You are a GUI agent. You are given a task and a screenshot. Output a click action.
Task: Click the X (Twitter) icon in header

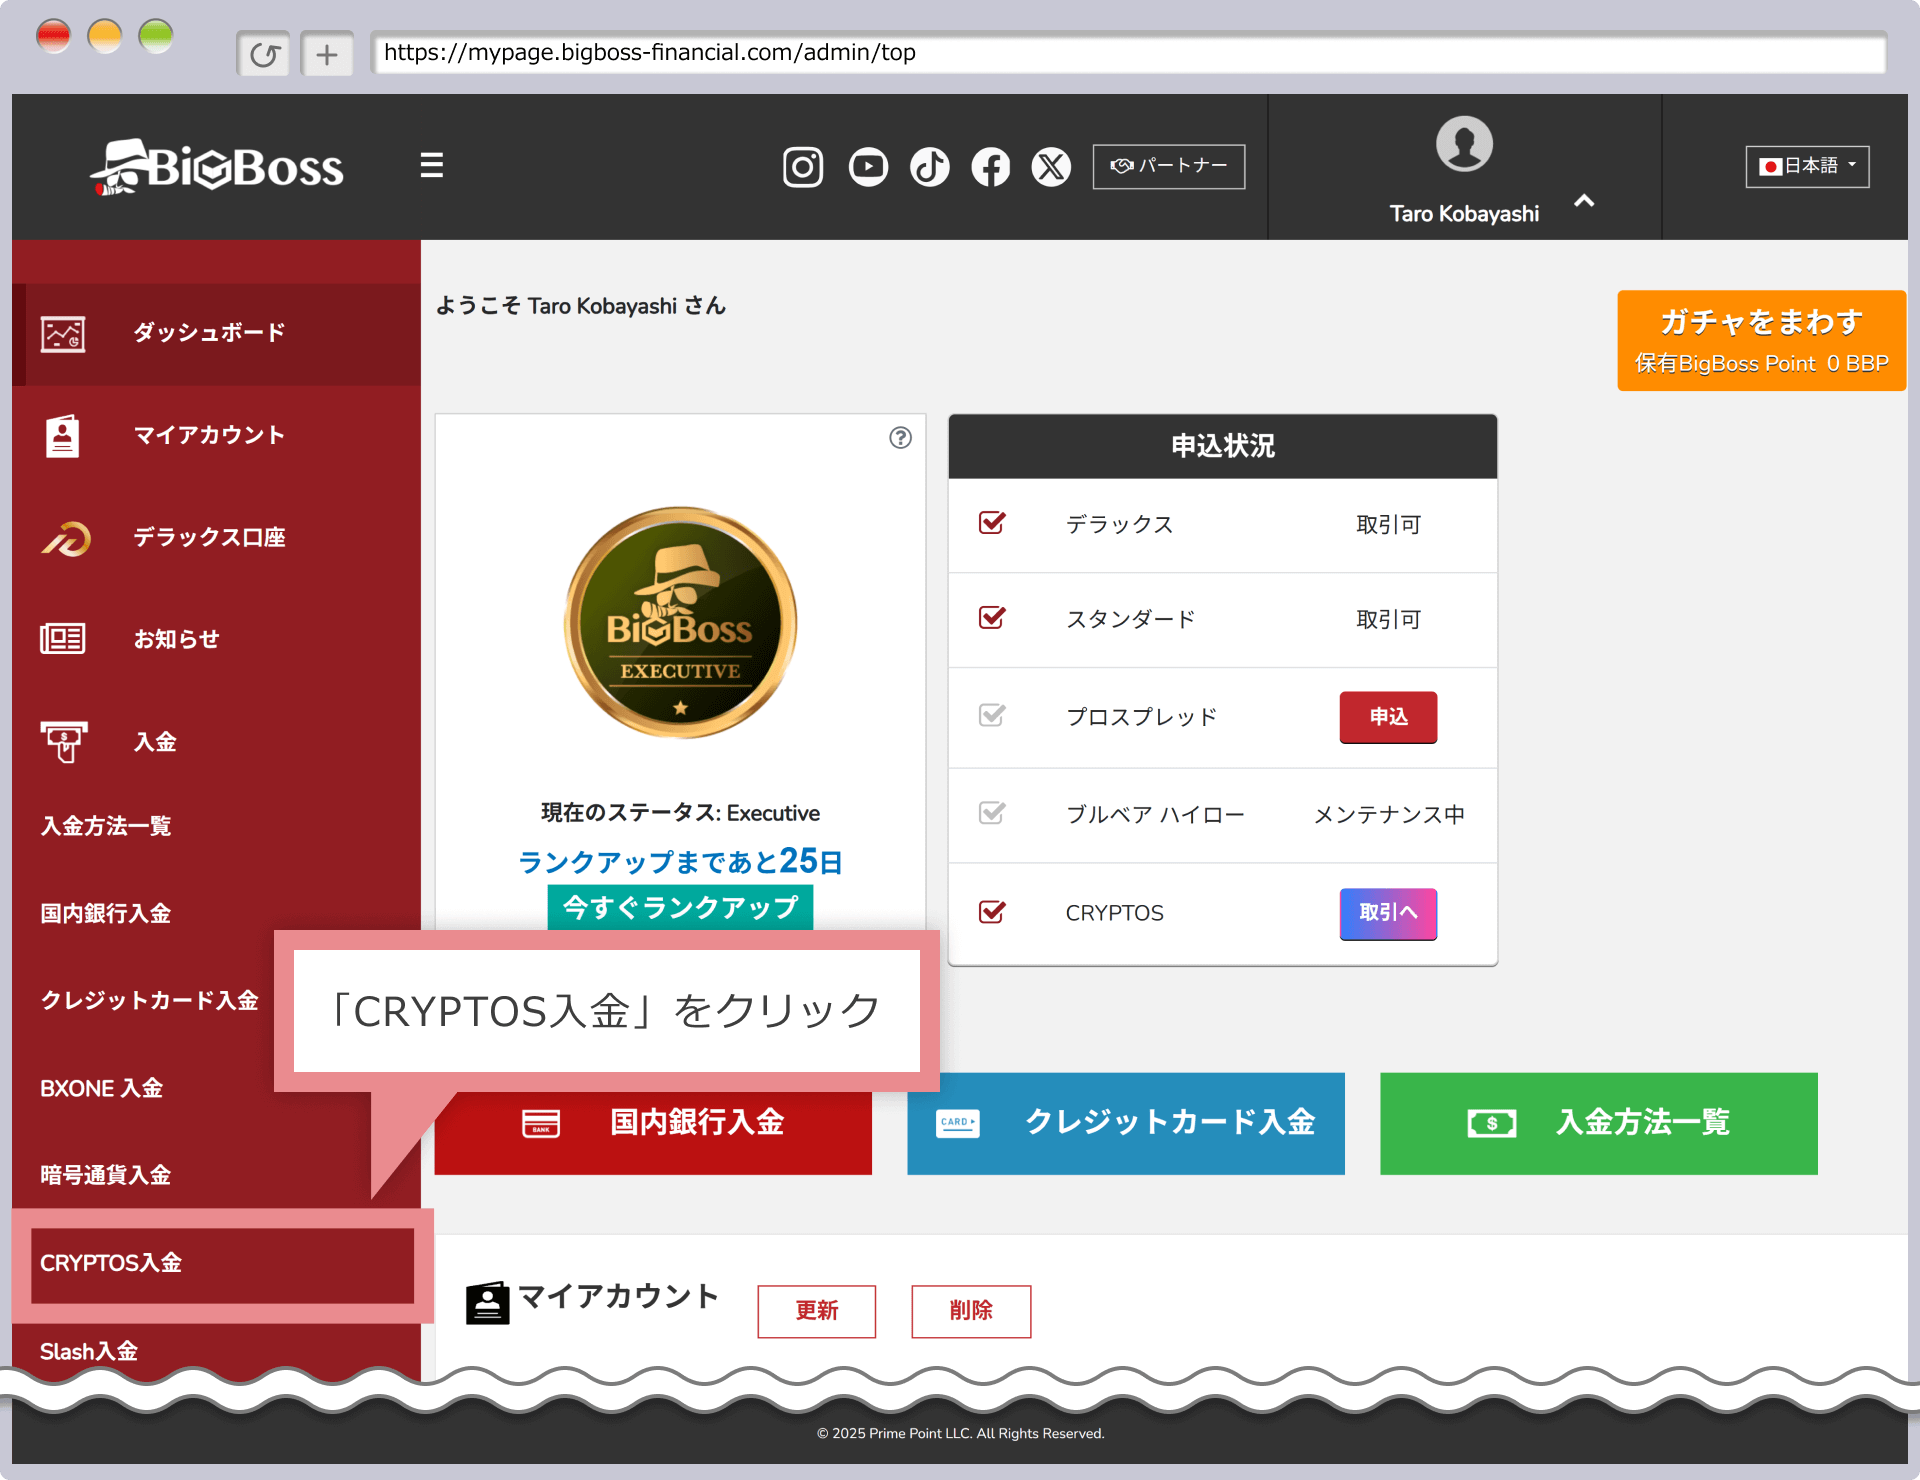click(1051, 167)
